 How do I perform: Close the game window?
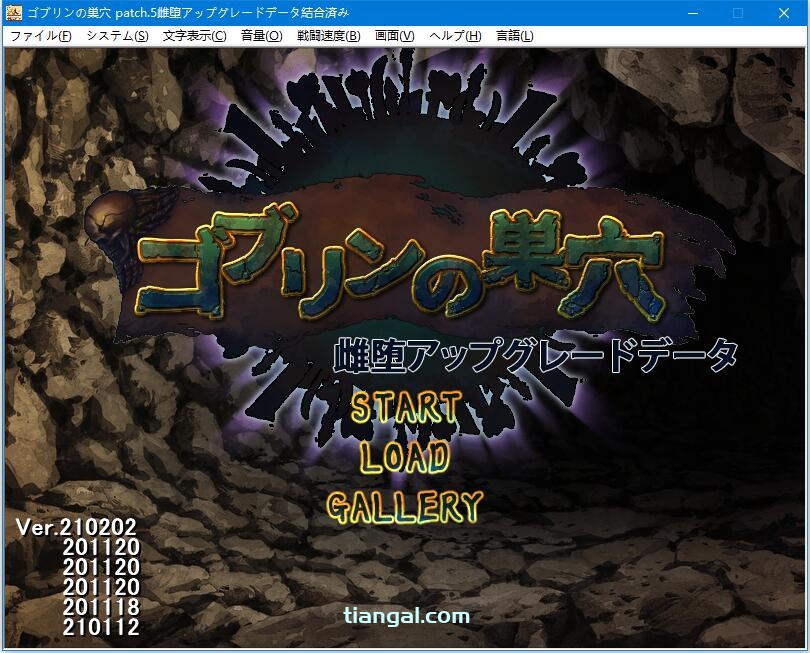pyautogui.click(x=783, y=13)
